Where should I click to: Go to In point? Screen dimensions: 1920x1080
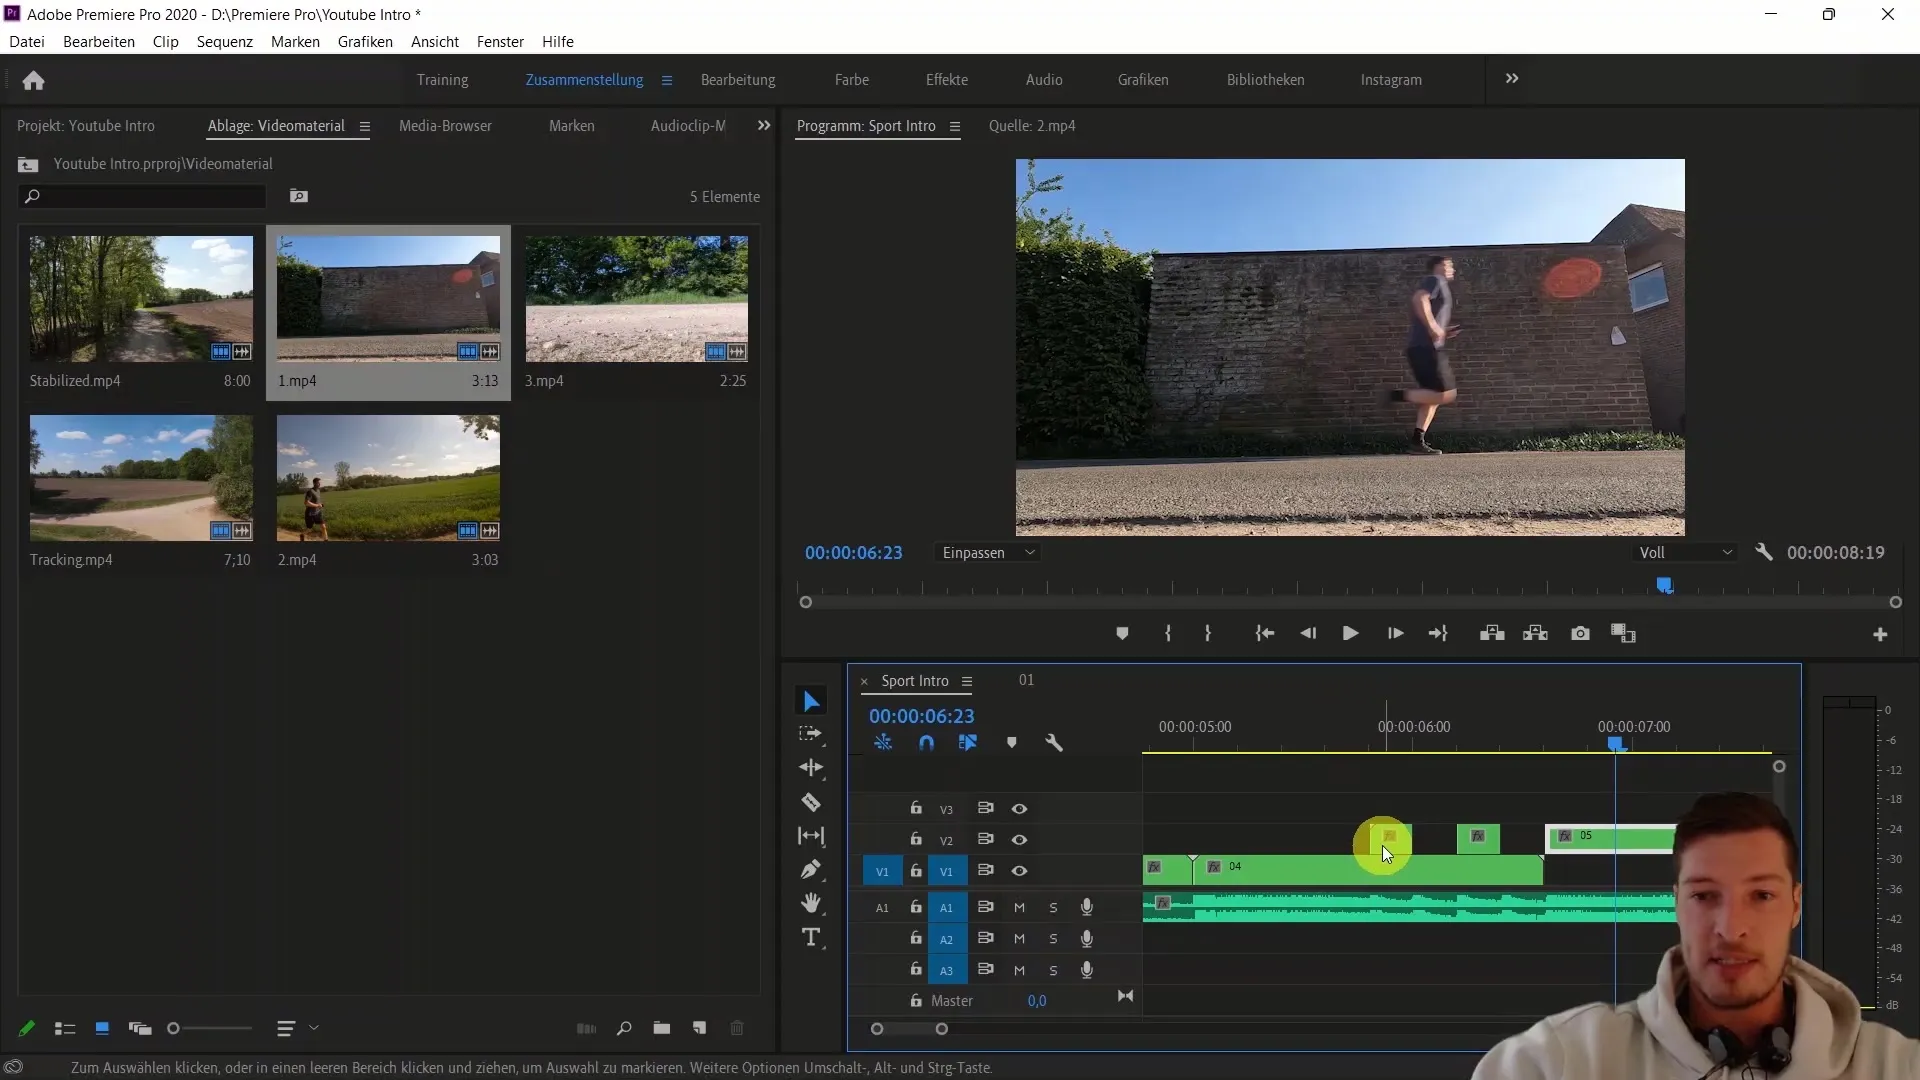pyautogui.click(x=1265, y=634)
